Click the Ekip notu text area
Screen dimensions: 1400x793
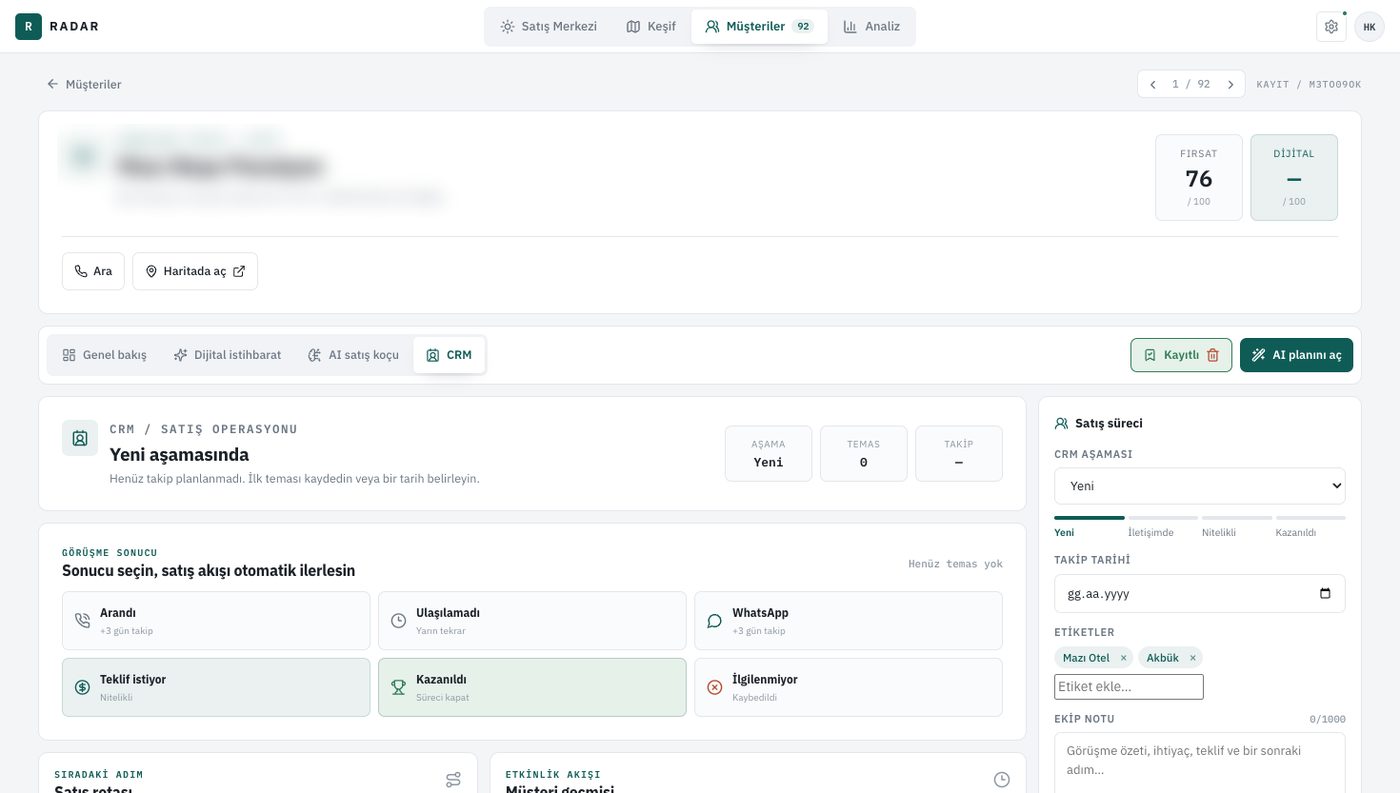tap(1200, 762)
